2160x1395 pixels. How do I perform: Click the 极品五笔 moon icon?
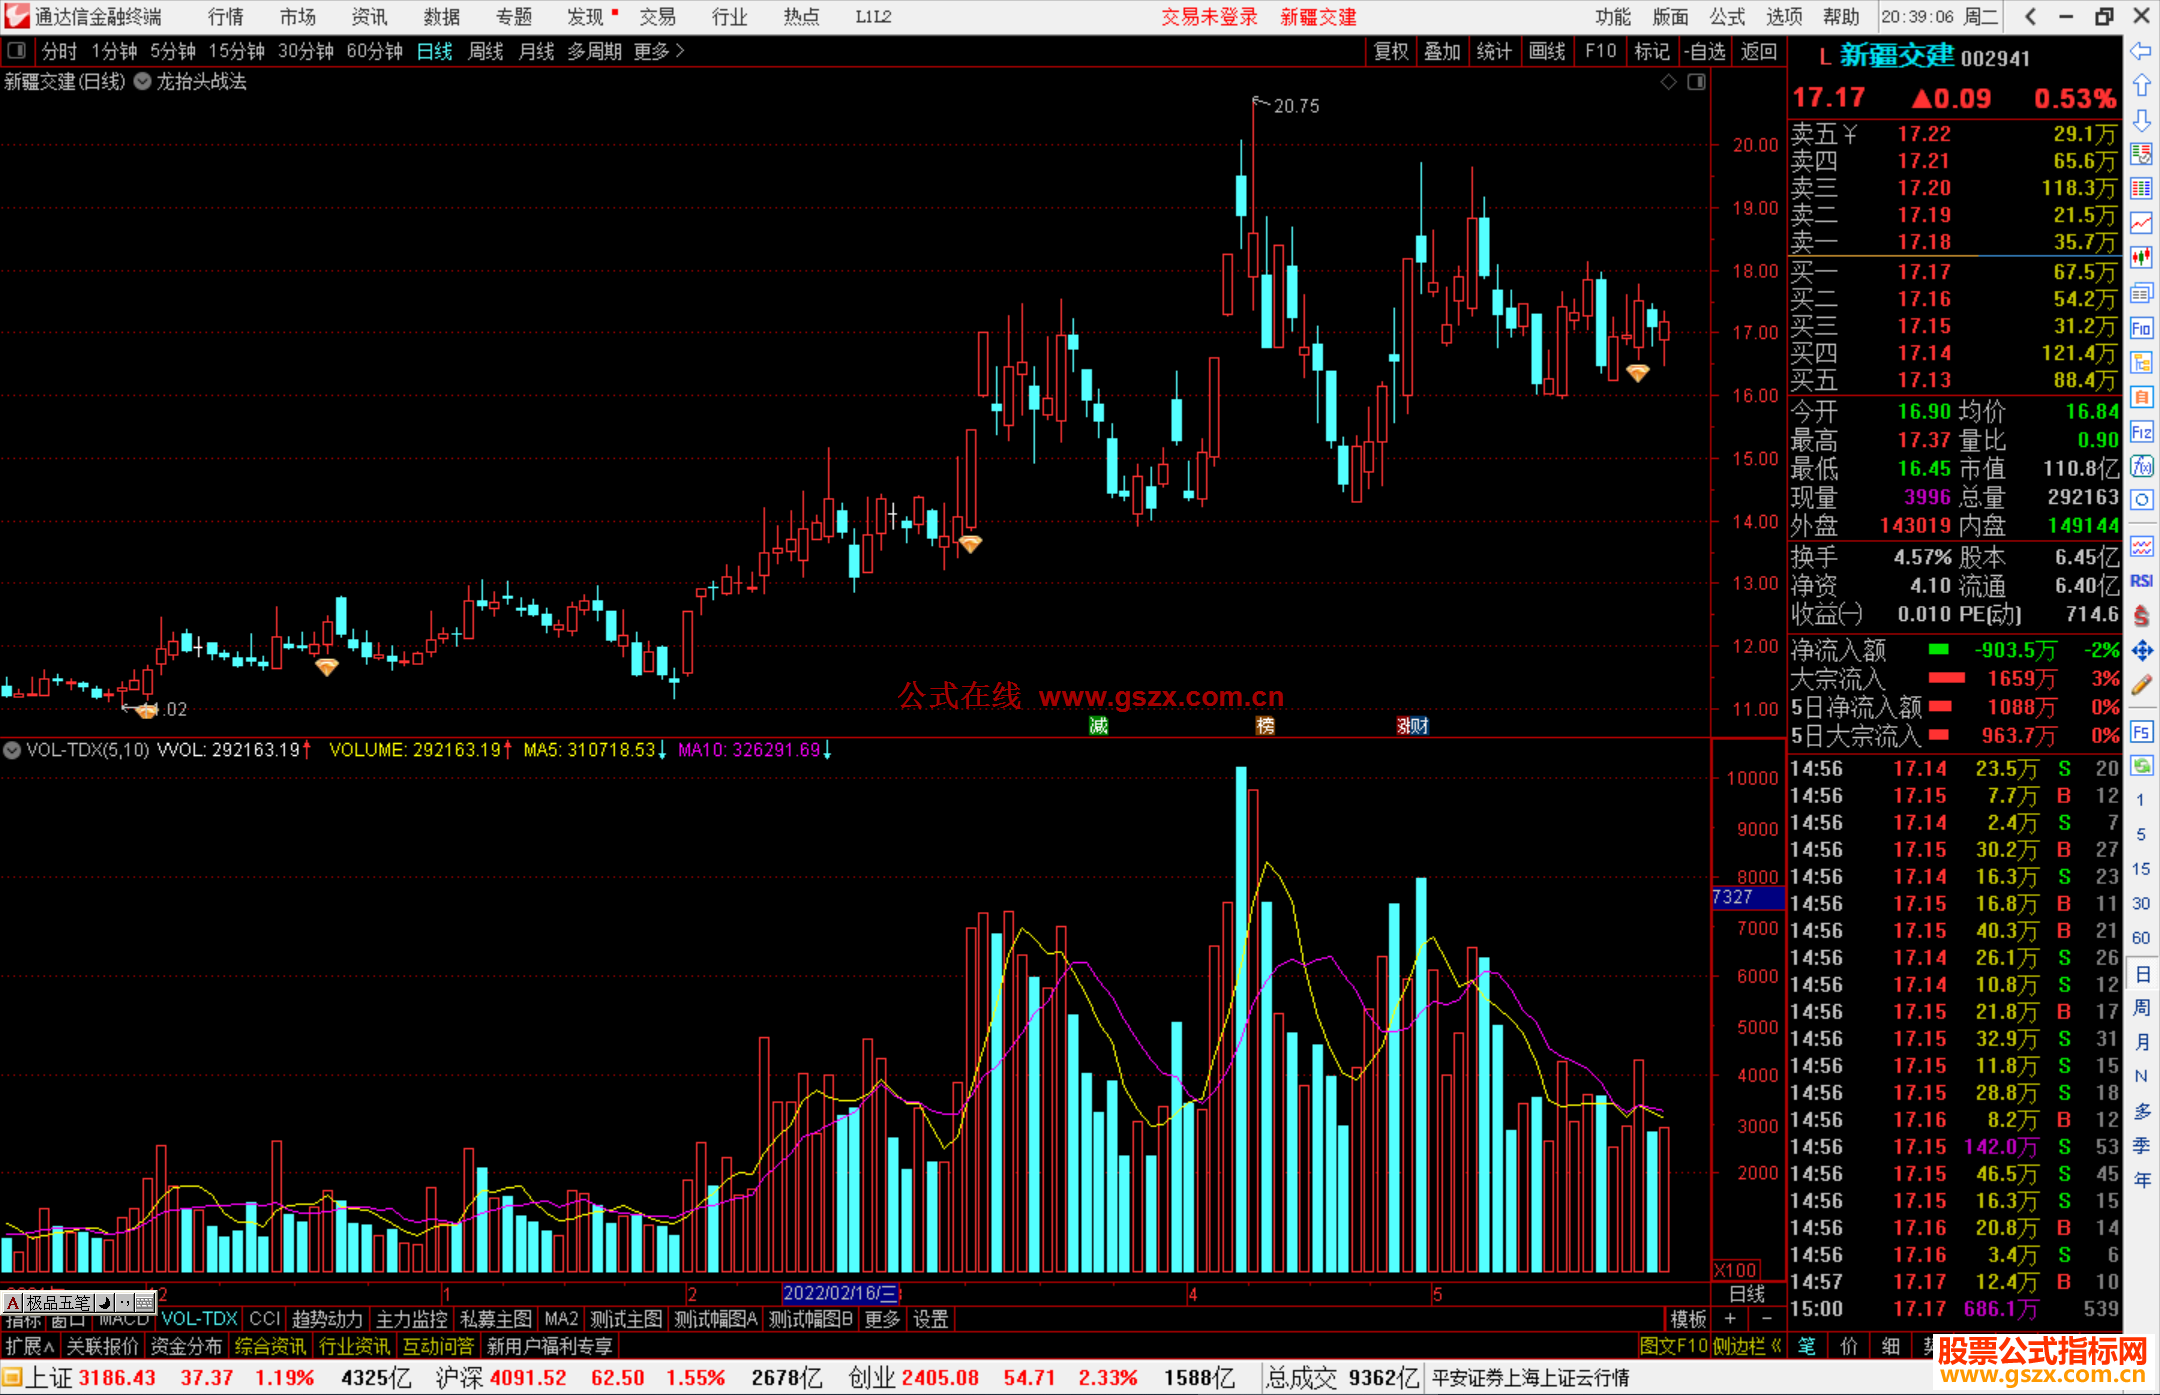click(x=105, y=1302)
